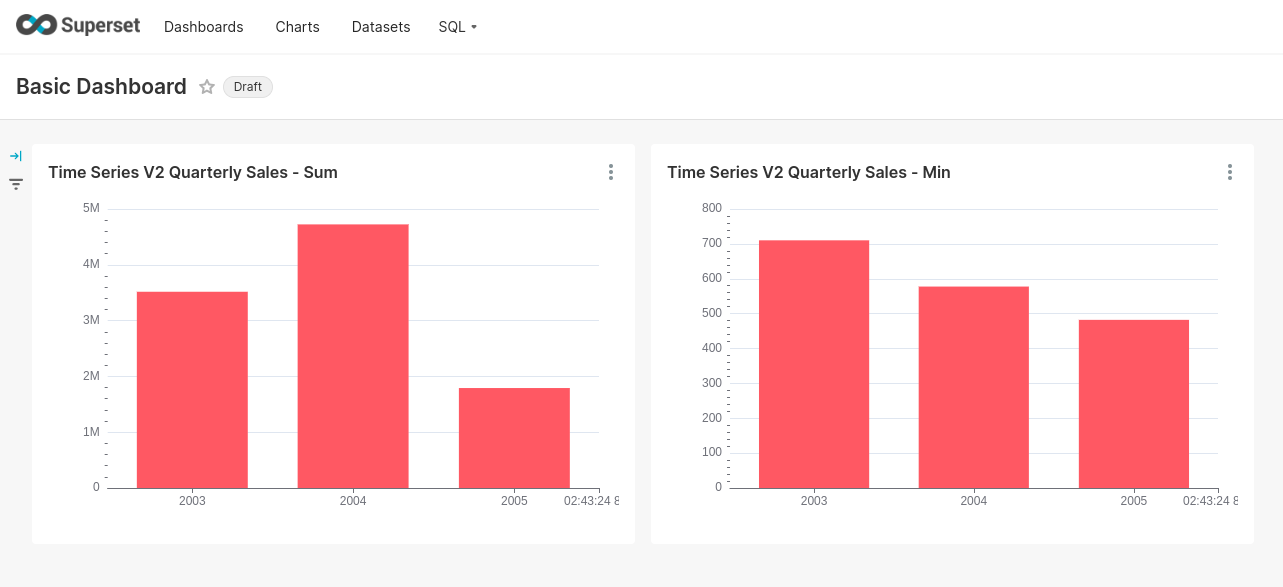Select the Charts navigation item
Image resolution: width=1283 pixels, height=587 pixels.
point(296,27)
